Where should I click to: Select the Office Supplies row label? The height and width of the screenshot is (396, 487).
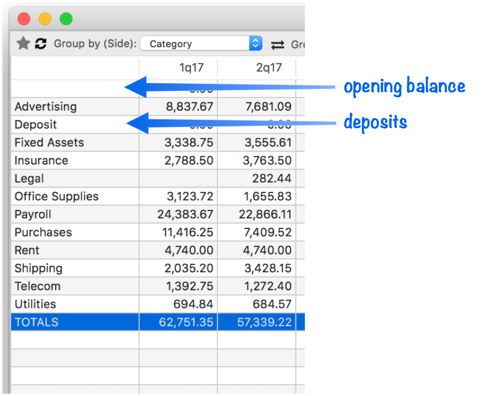(57, 197)
